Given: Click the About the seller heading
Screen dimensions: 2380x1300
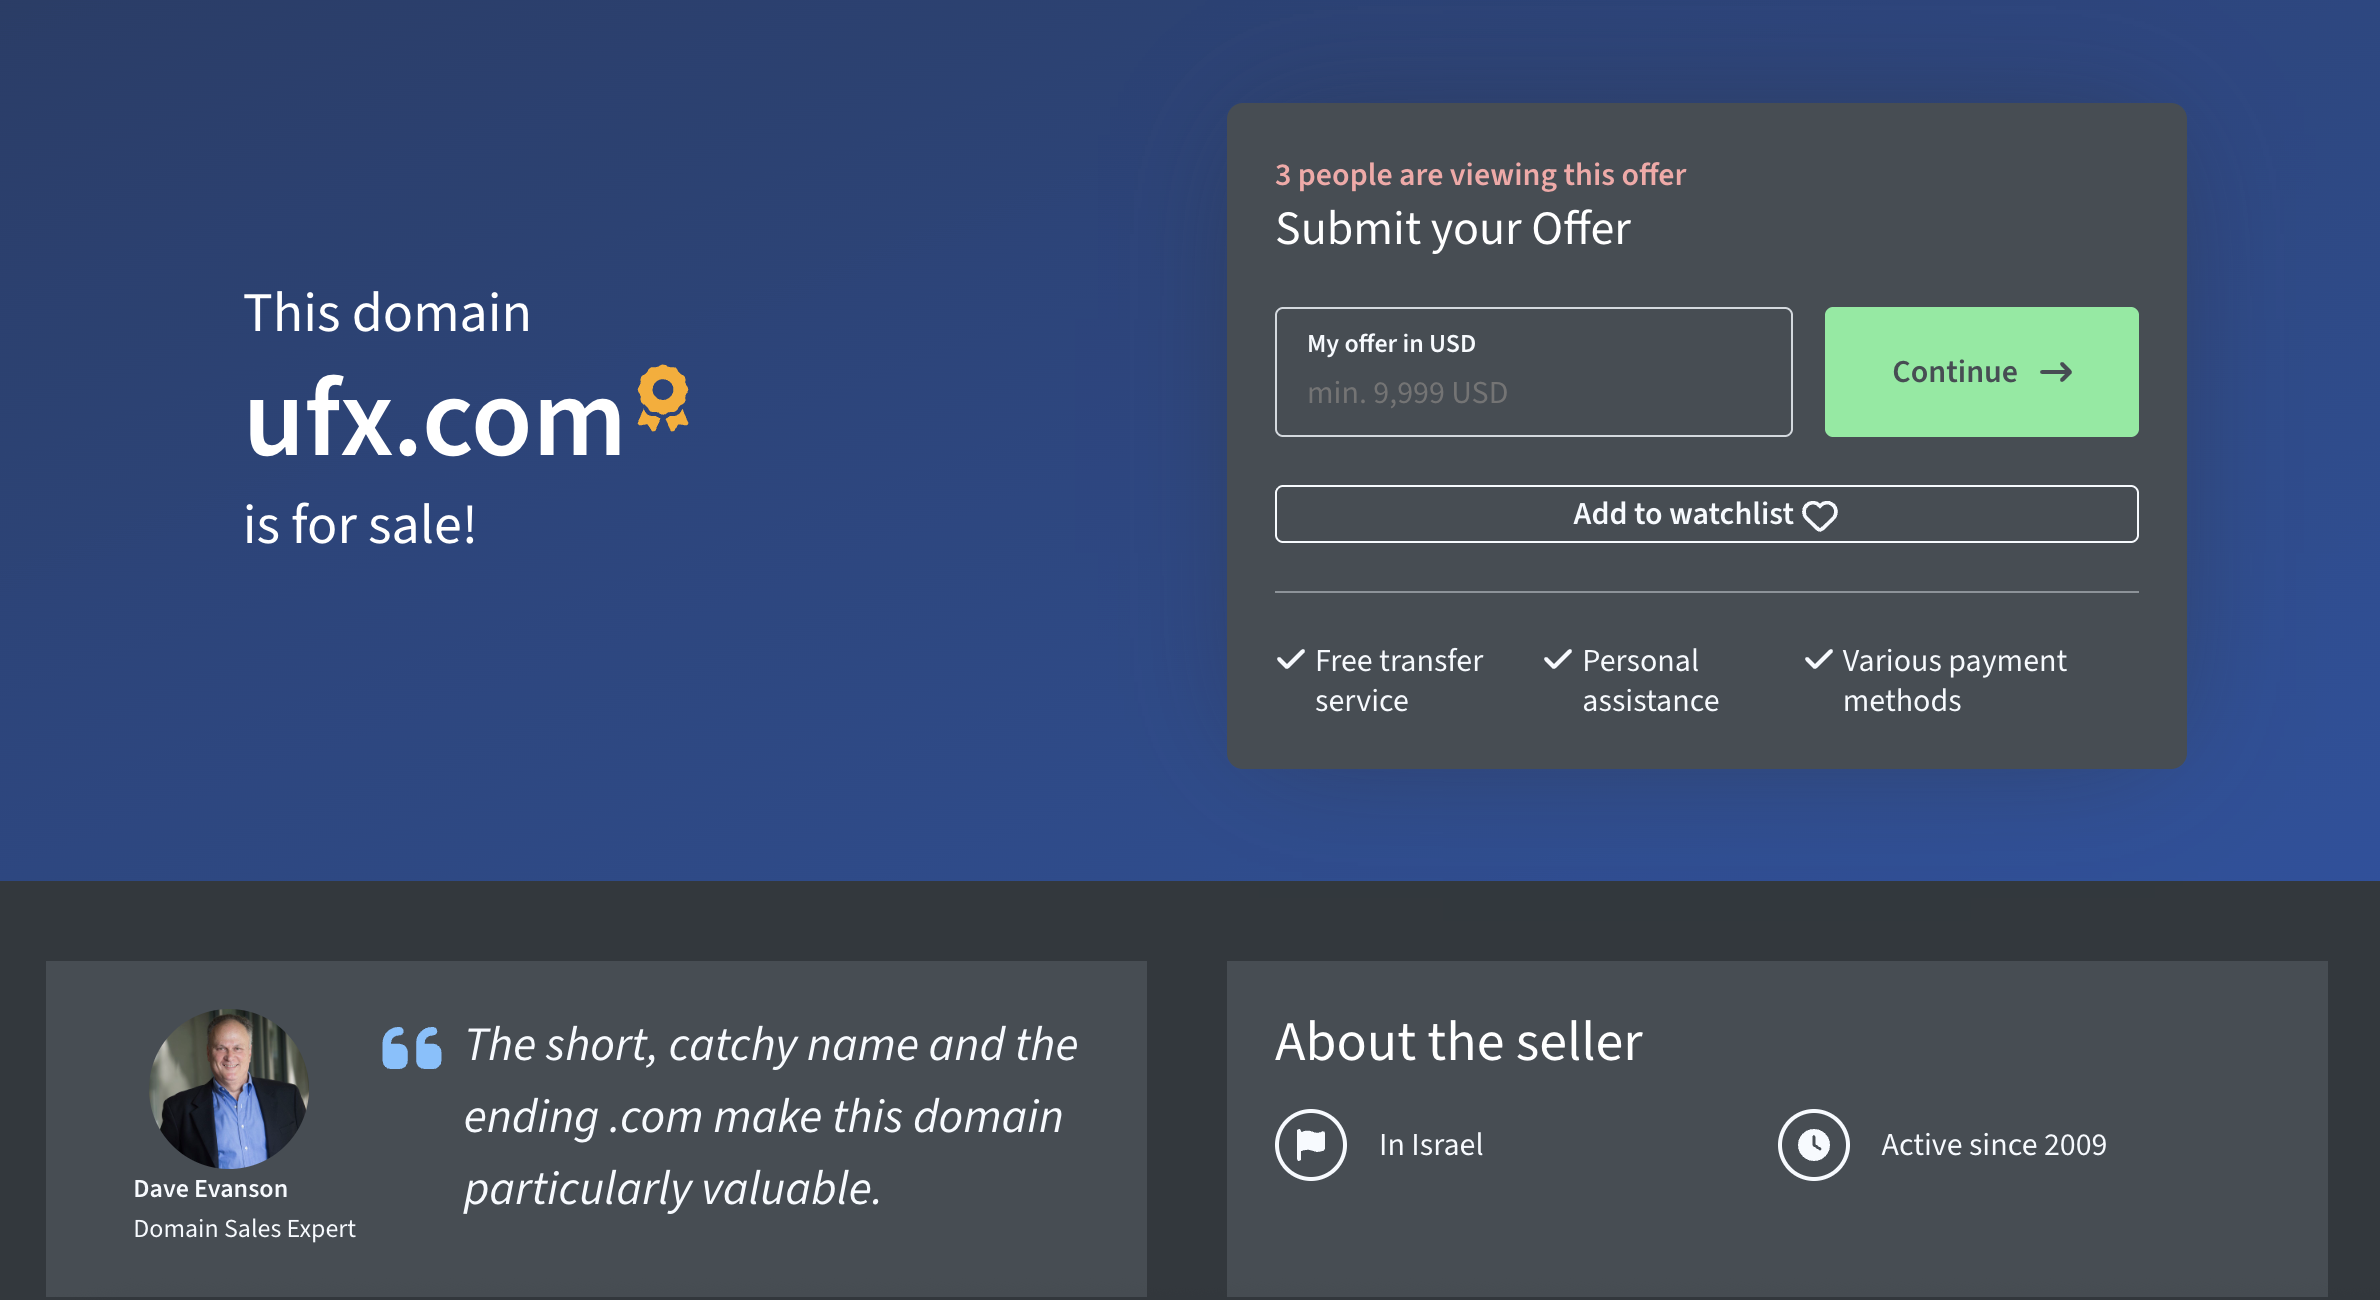Looking at the screenshot, I should point(1458,1042).
